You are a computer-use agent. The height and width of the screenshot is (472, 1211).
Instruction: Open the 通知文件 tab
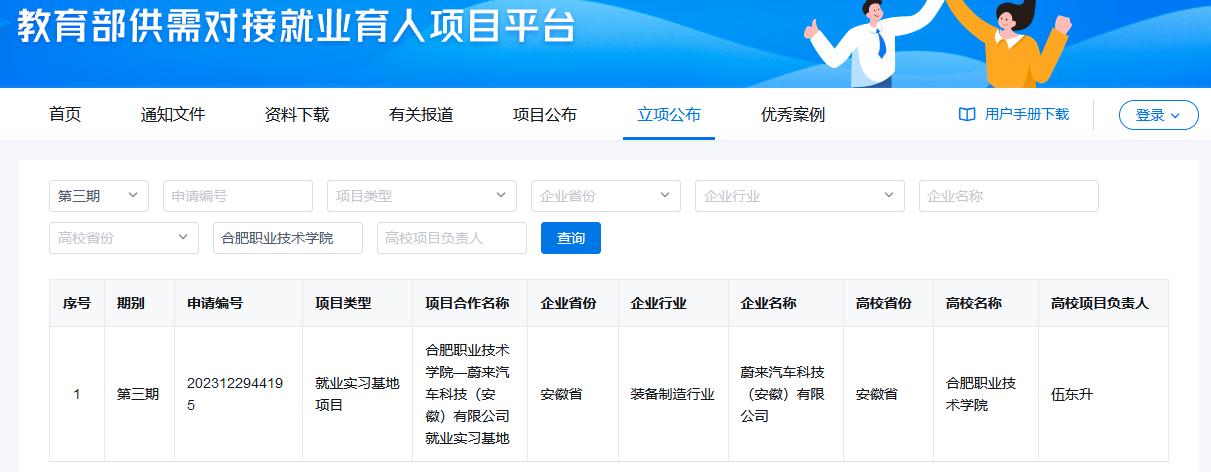click(x=173, y=115)
